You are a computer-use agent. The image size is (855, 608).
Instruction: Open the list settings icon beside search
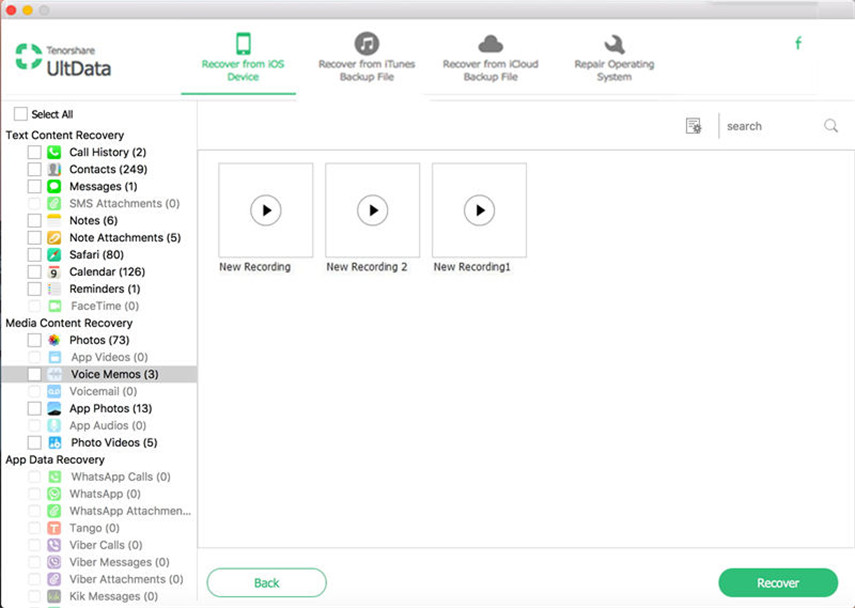pyautogui.click(x=694, y=126)
